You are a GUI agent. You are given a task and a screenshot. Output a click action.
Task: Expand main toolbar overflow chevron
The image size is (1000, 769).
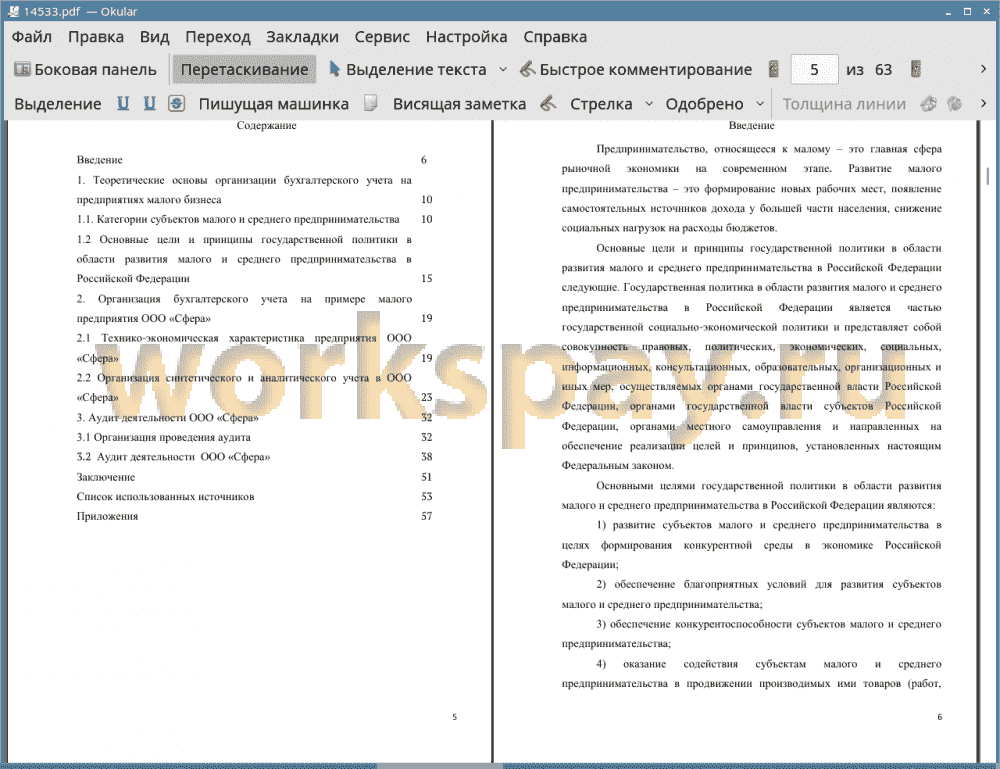coord(983,69)
